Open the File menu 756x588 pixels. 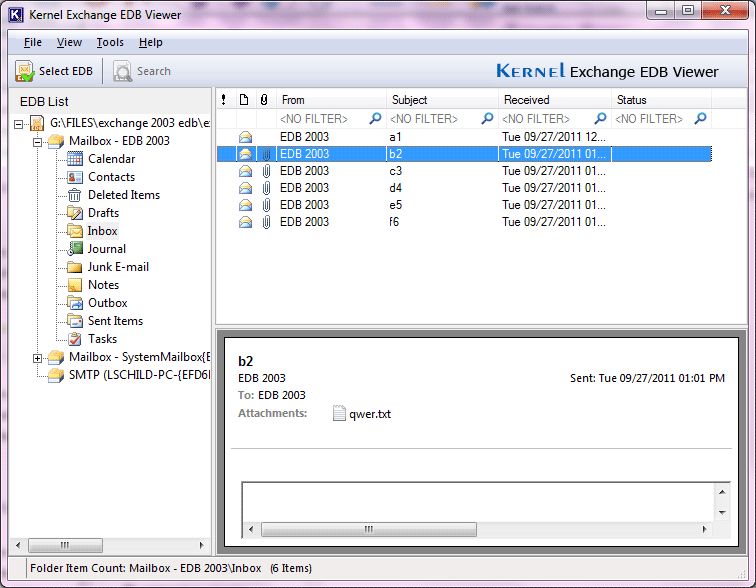tap(33, 42)
